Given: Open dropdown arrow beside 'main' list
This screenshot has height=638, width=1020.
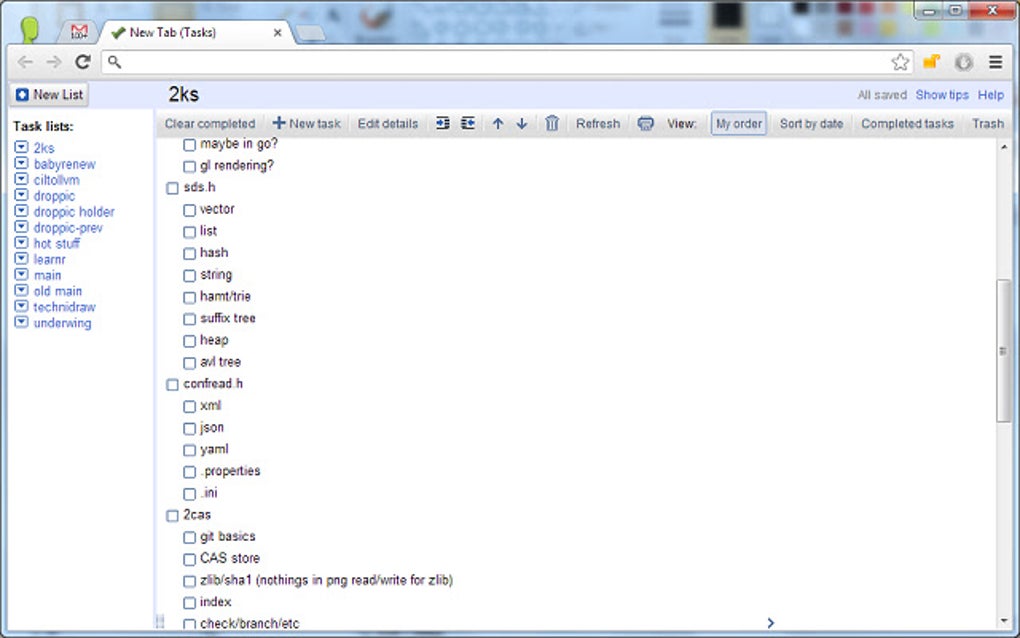Looking at the screenshot, I should coord(21,274).
